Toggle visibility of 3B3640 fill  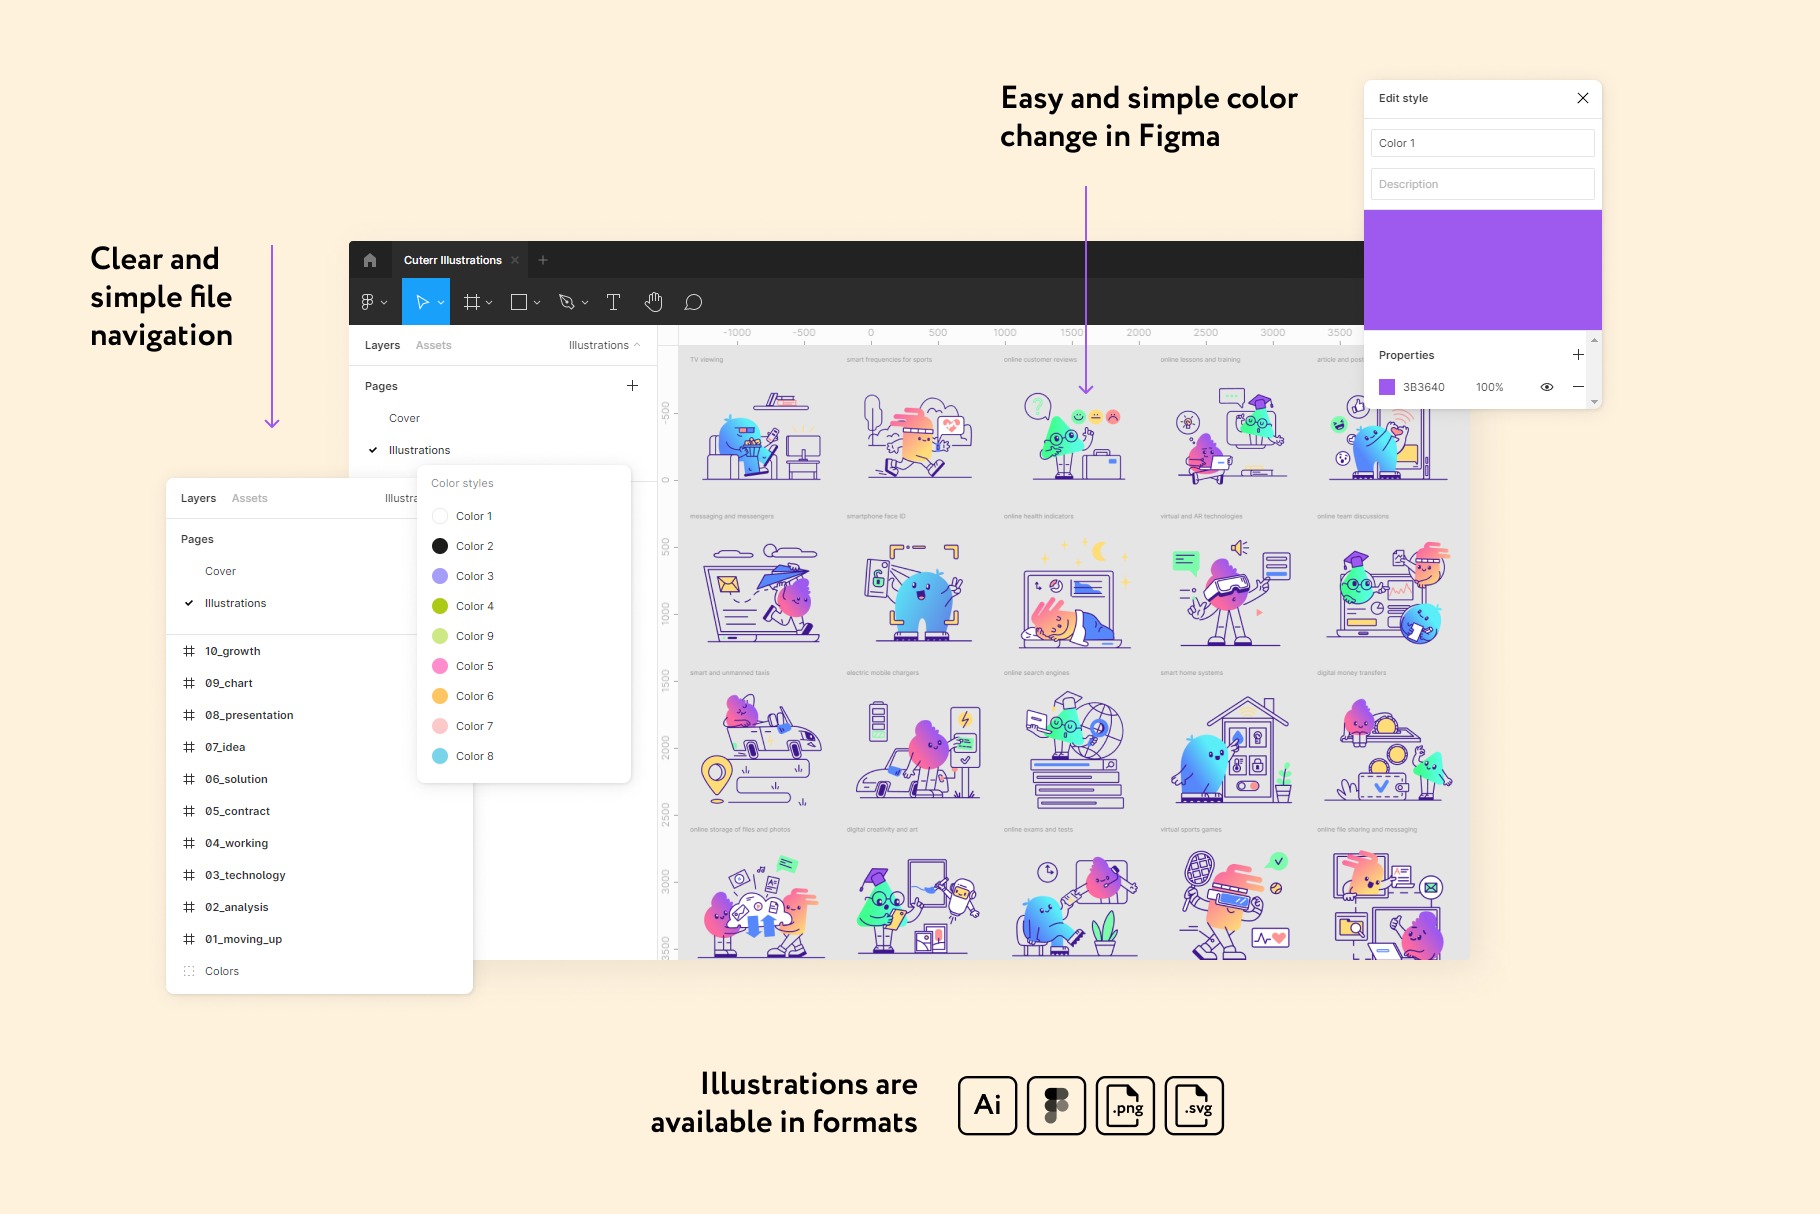coord(1547,387)
